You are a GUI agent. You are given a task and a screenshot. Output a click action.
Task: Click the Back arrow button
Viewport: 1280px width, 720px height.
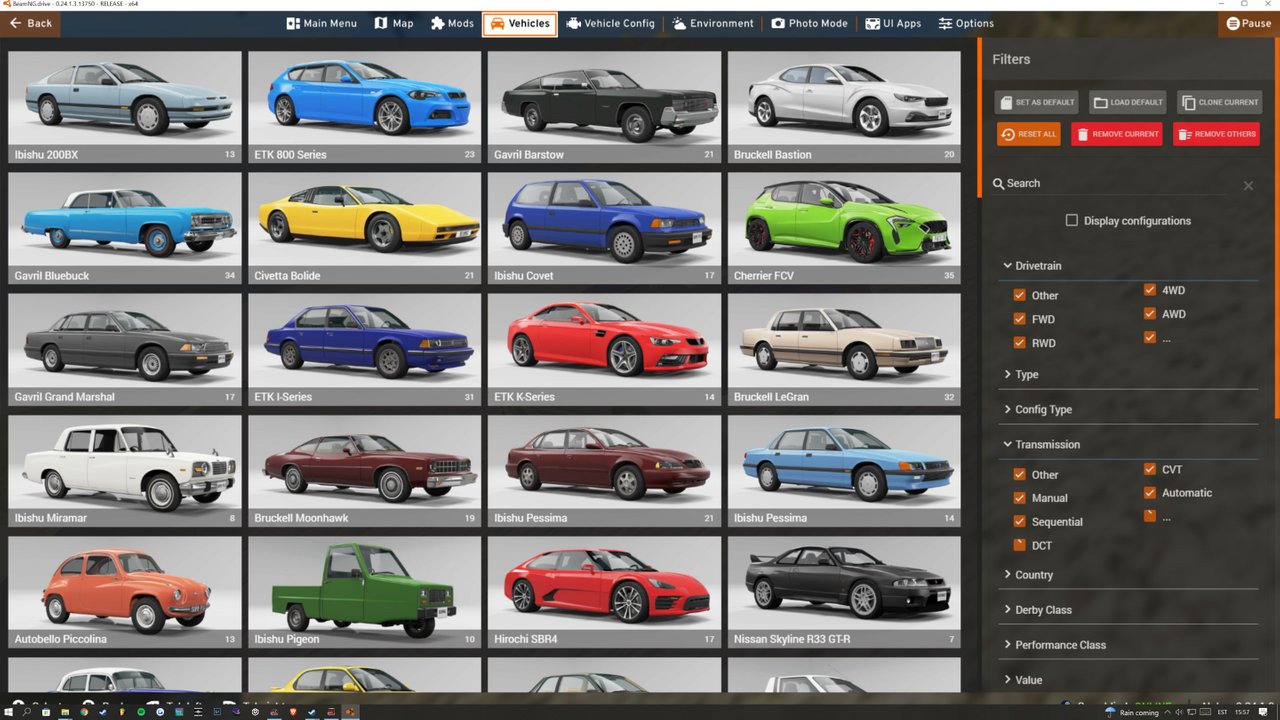[30, 23]
